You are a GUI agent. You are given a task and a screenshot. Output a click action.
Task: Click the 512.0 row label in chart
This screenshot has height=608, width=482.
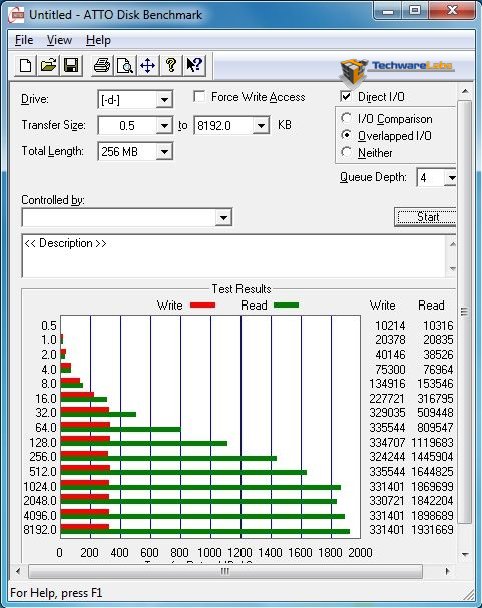[x=43, y=472]
